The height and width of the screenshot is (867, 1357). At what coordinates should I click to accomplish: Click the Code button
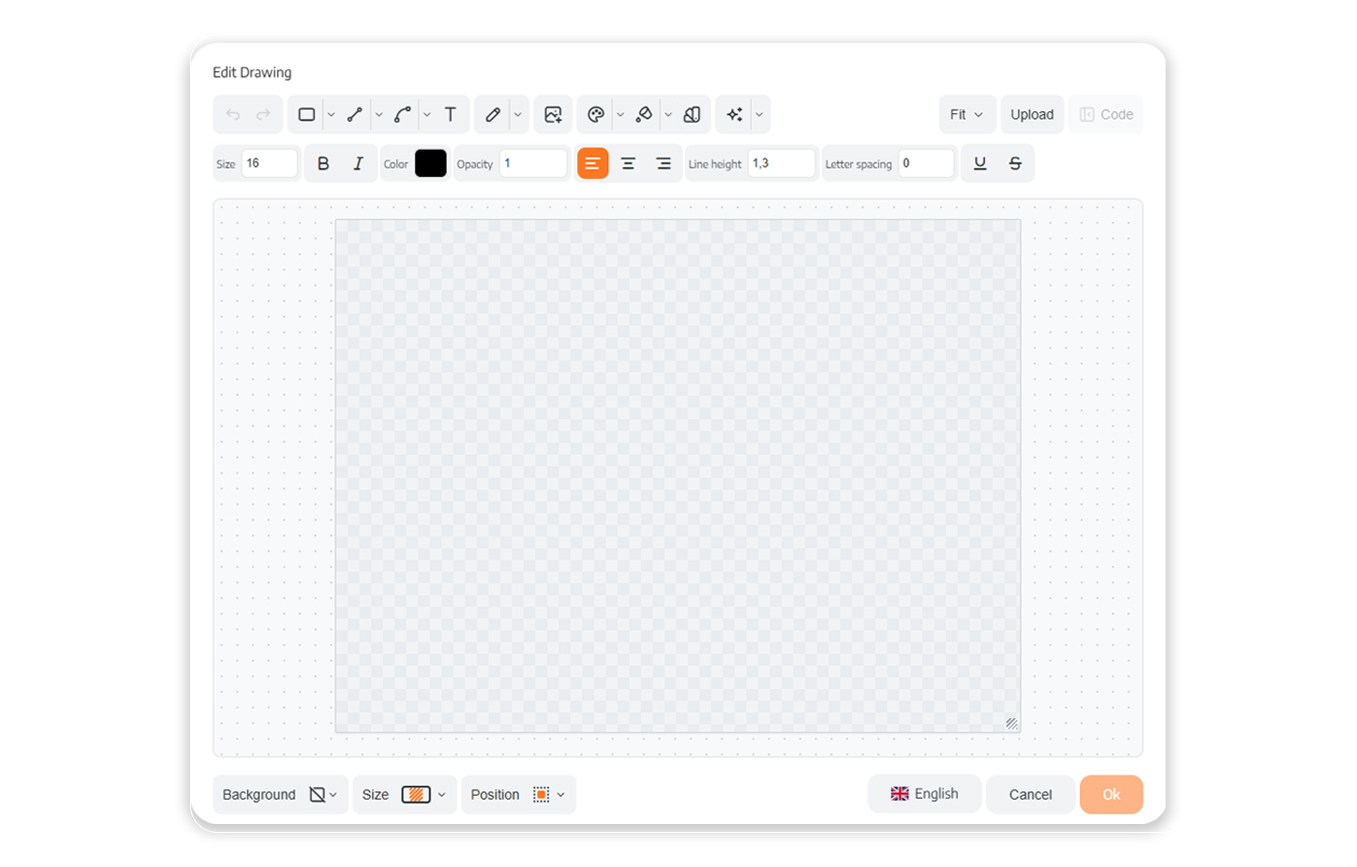tap(1106, 115)
